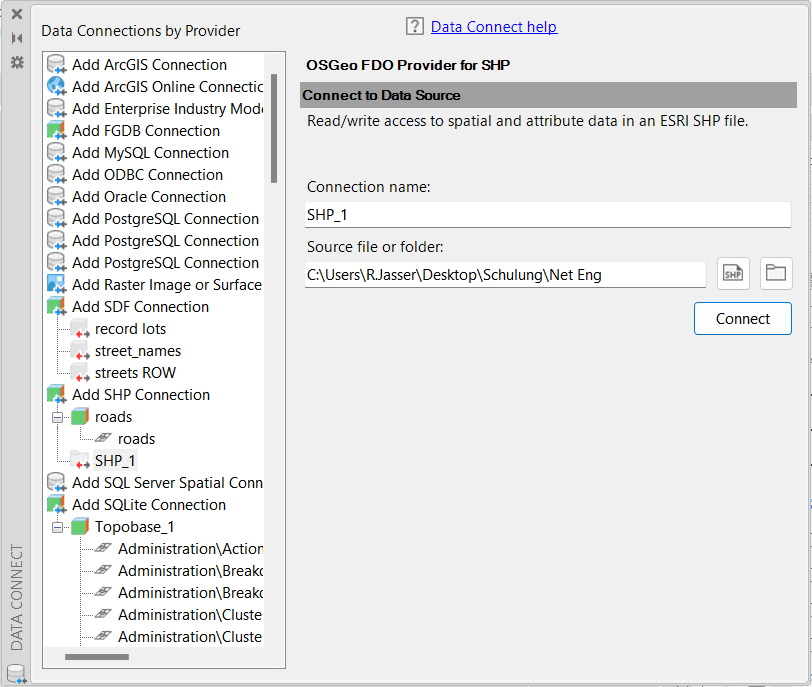The image size is (812, 687).
Task: Click the folder browse icon
Action: coord(776,273)
